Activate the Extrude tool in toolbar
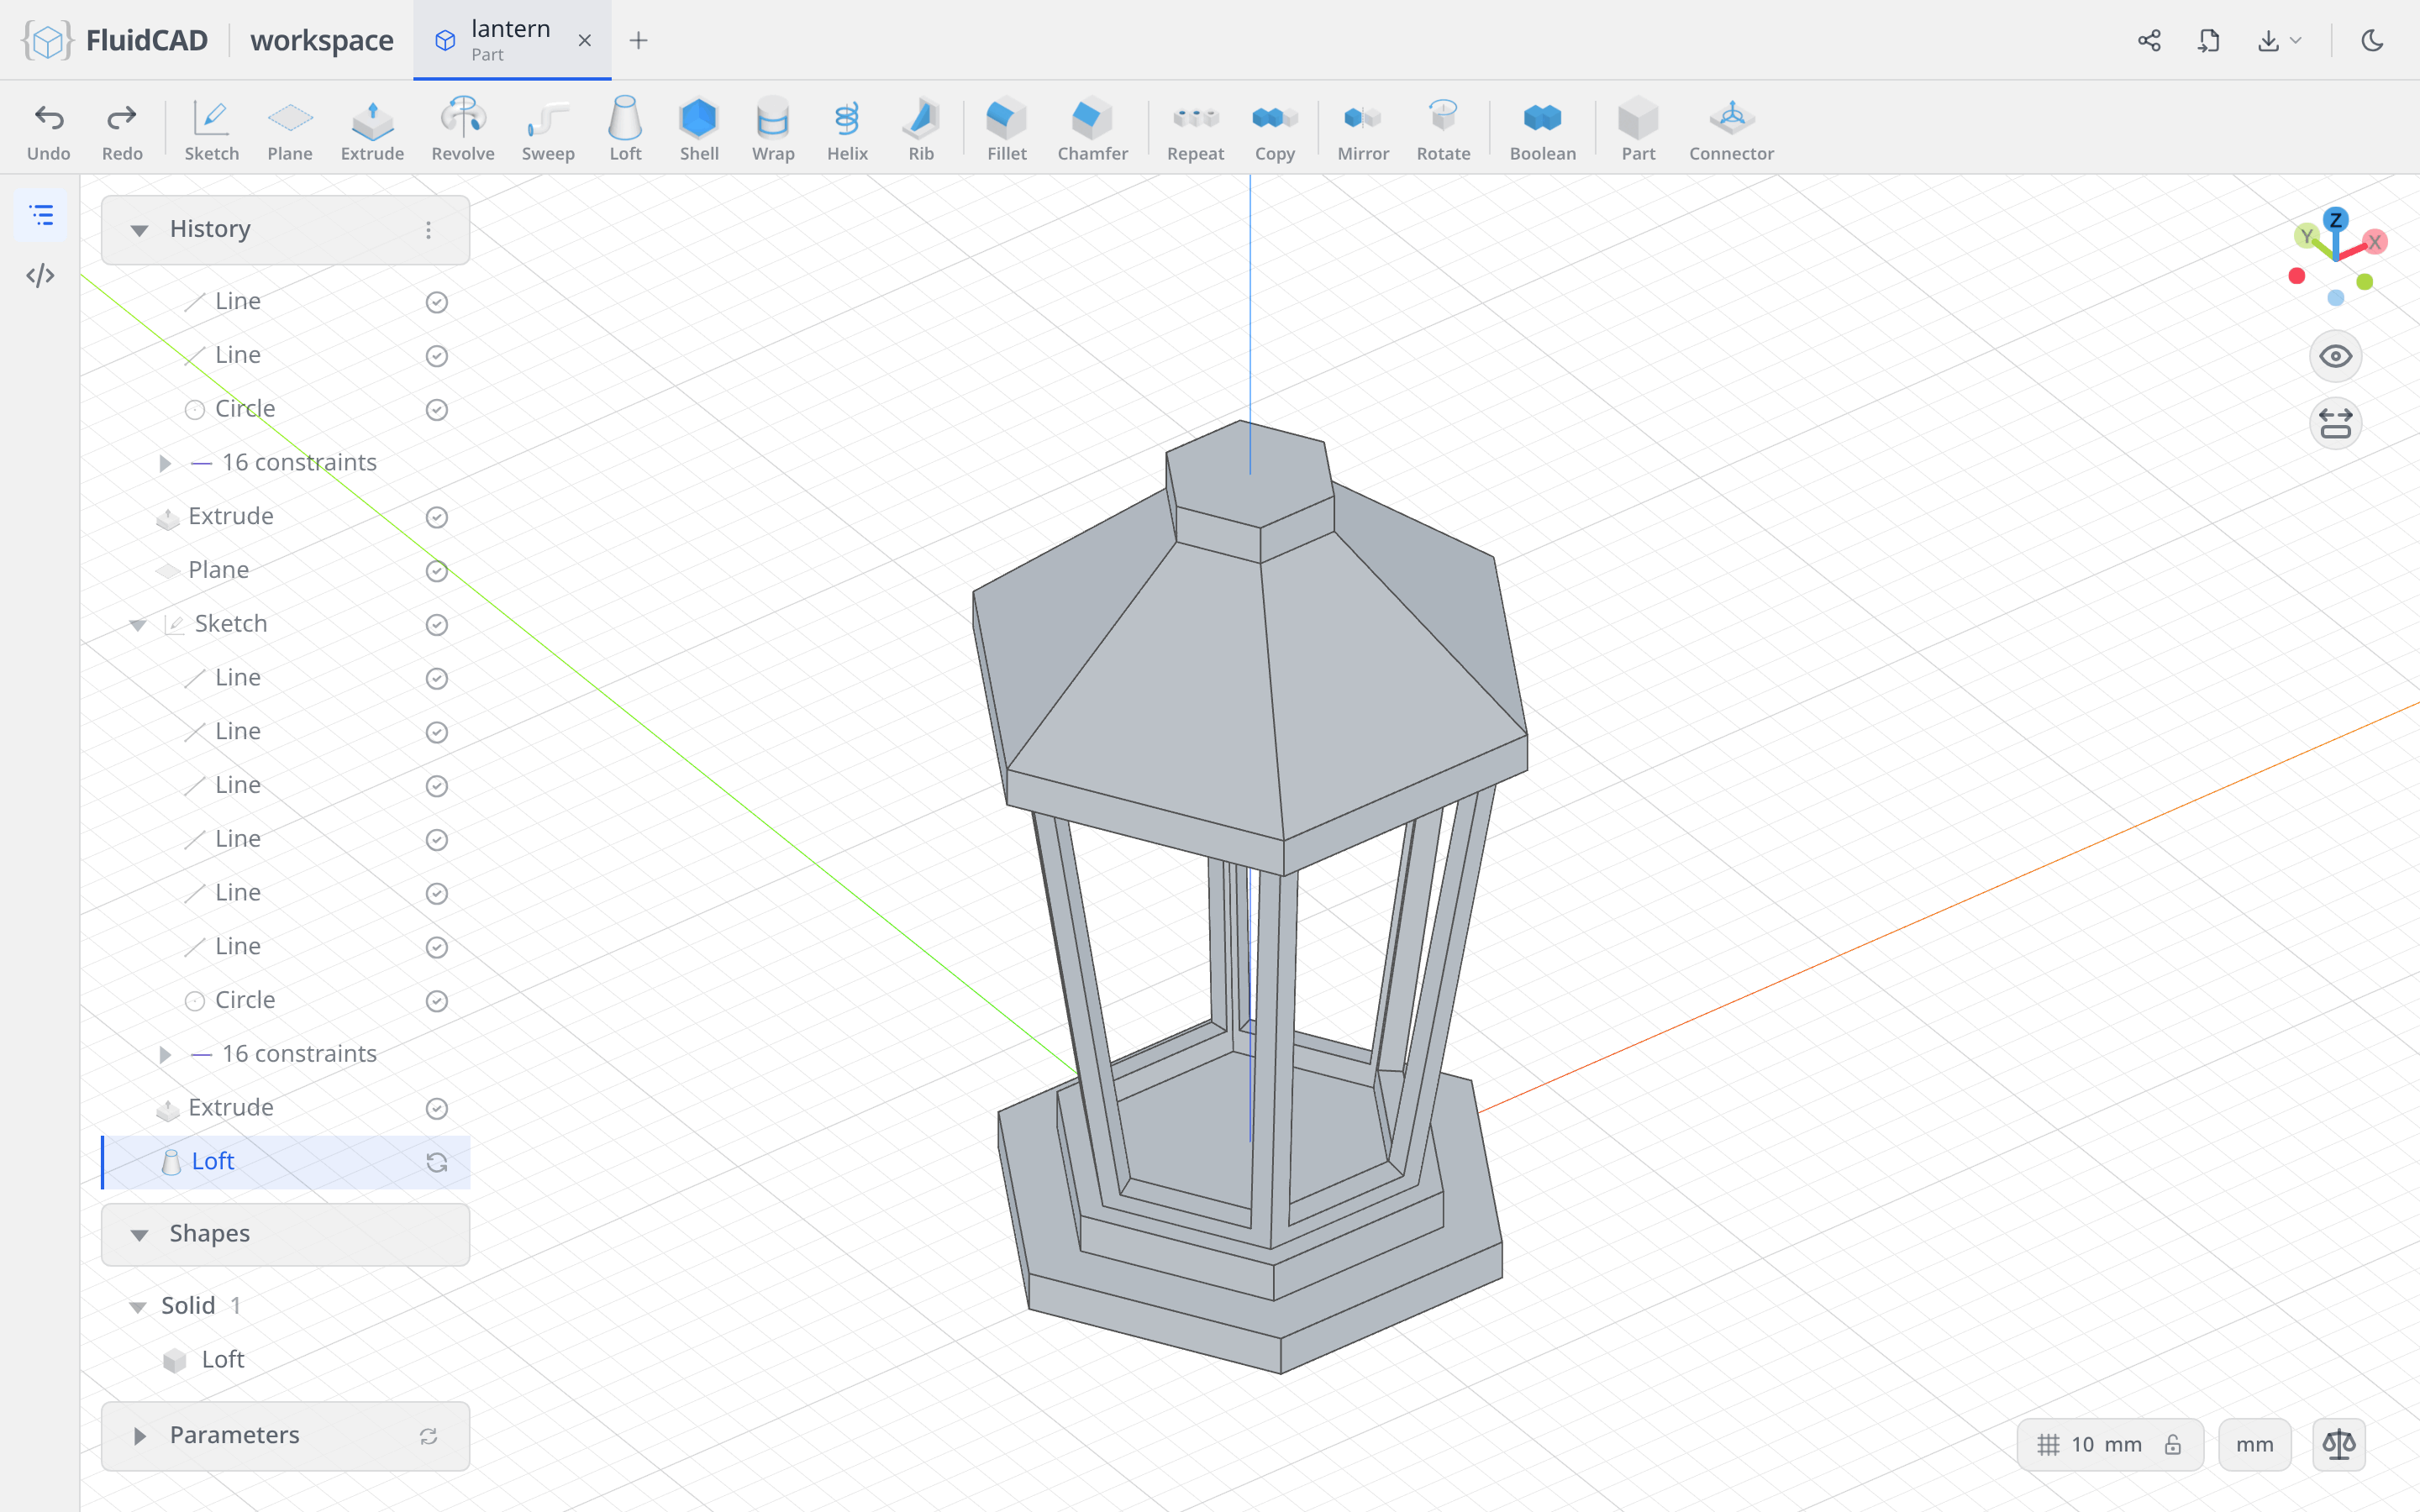The height and width of the screenshot is (1512, 2420). click(x=372, y=130)
